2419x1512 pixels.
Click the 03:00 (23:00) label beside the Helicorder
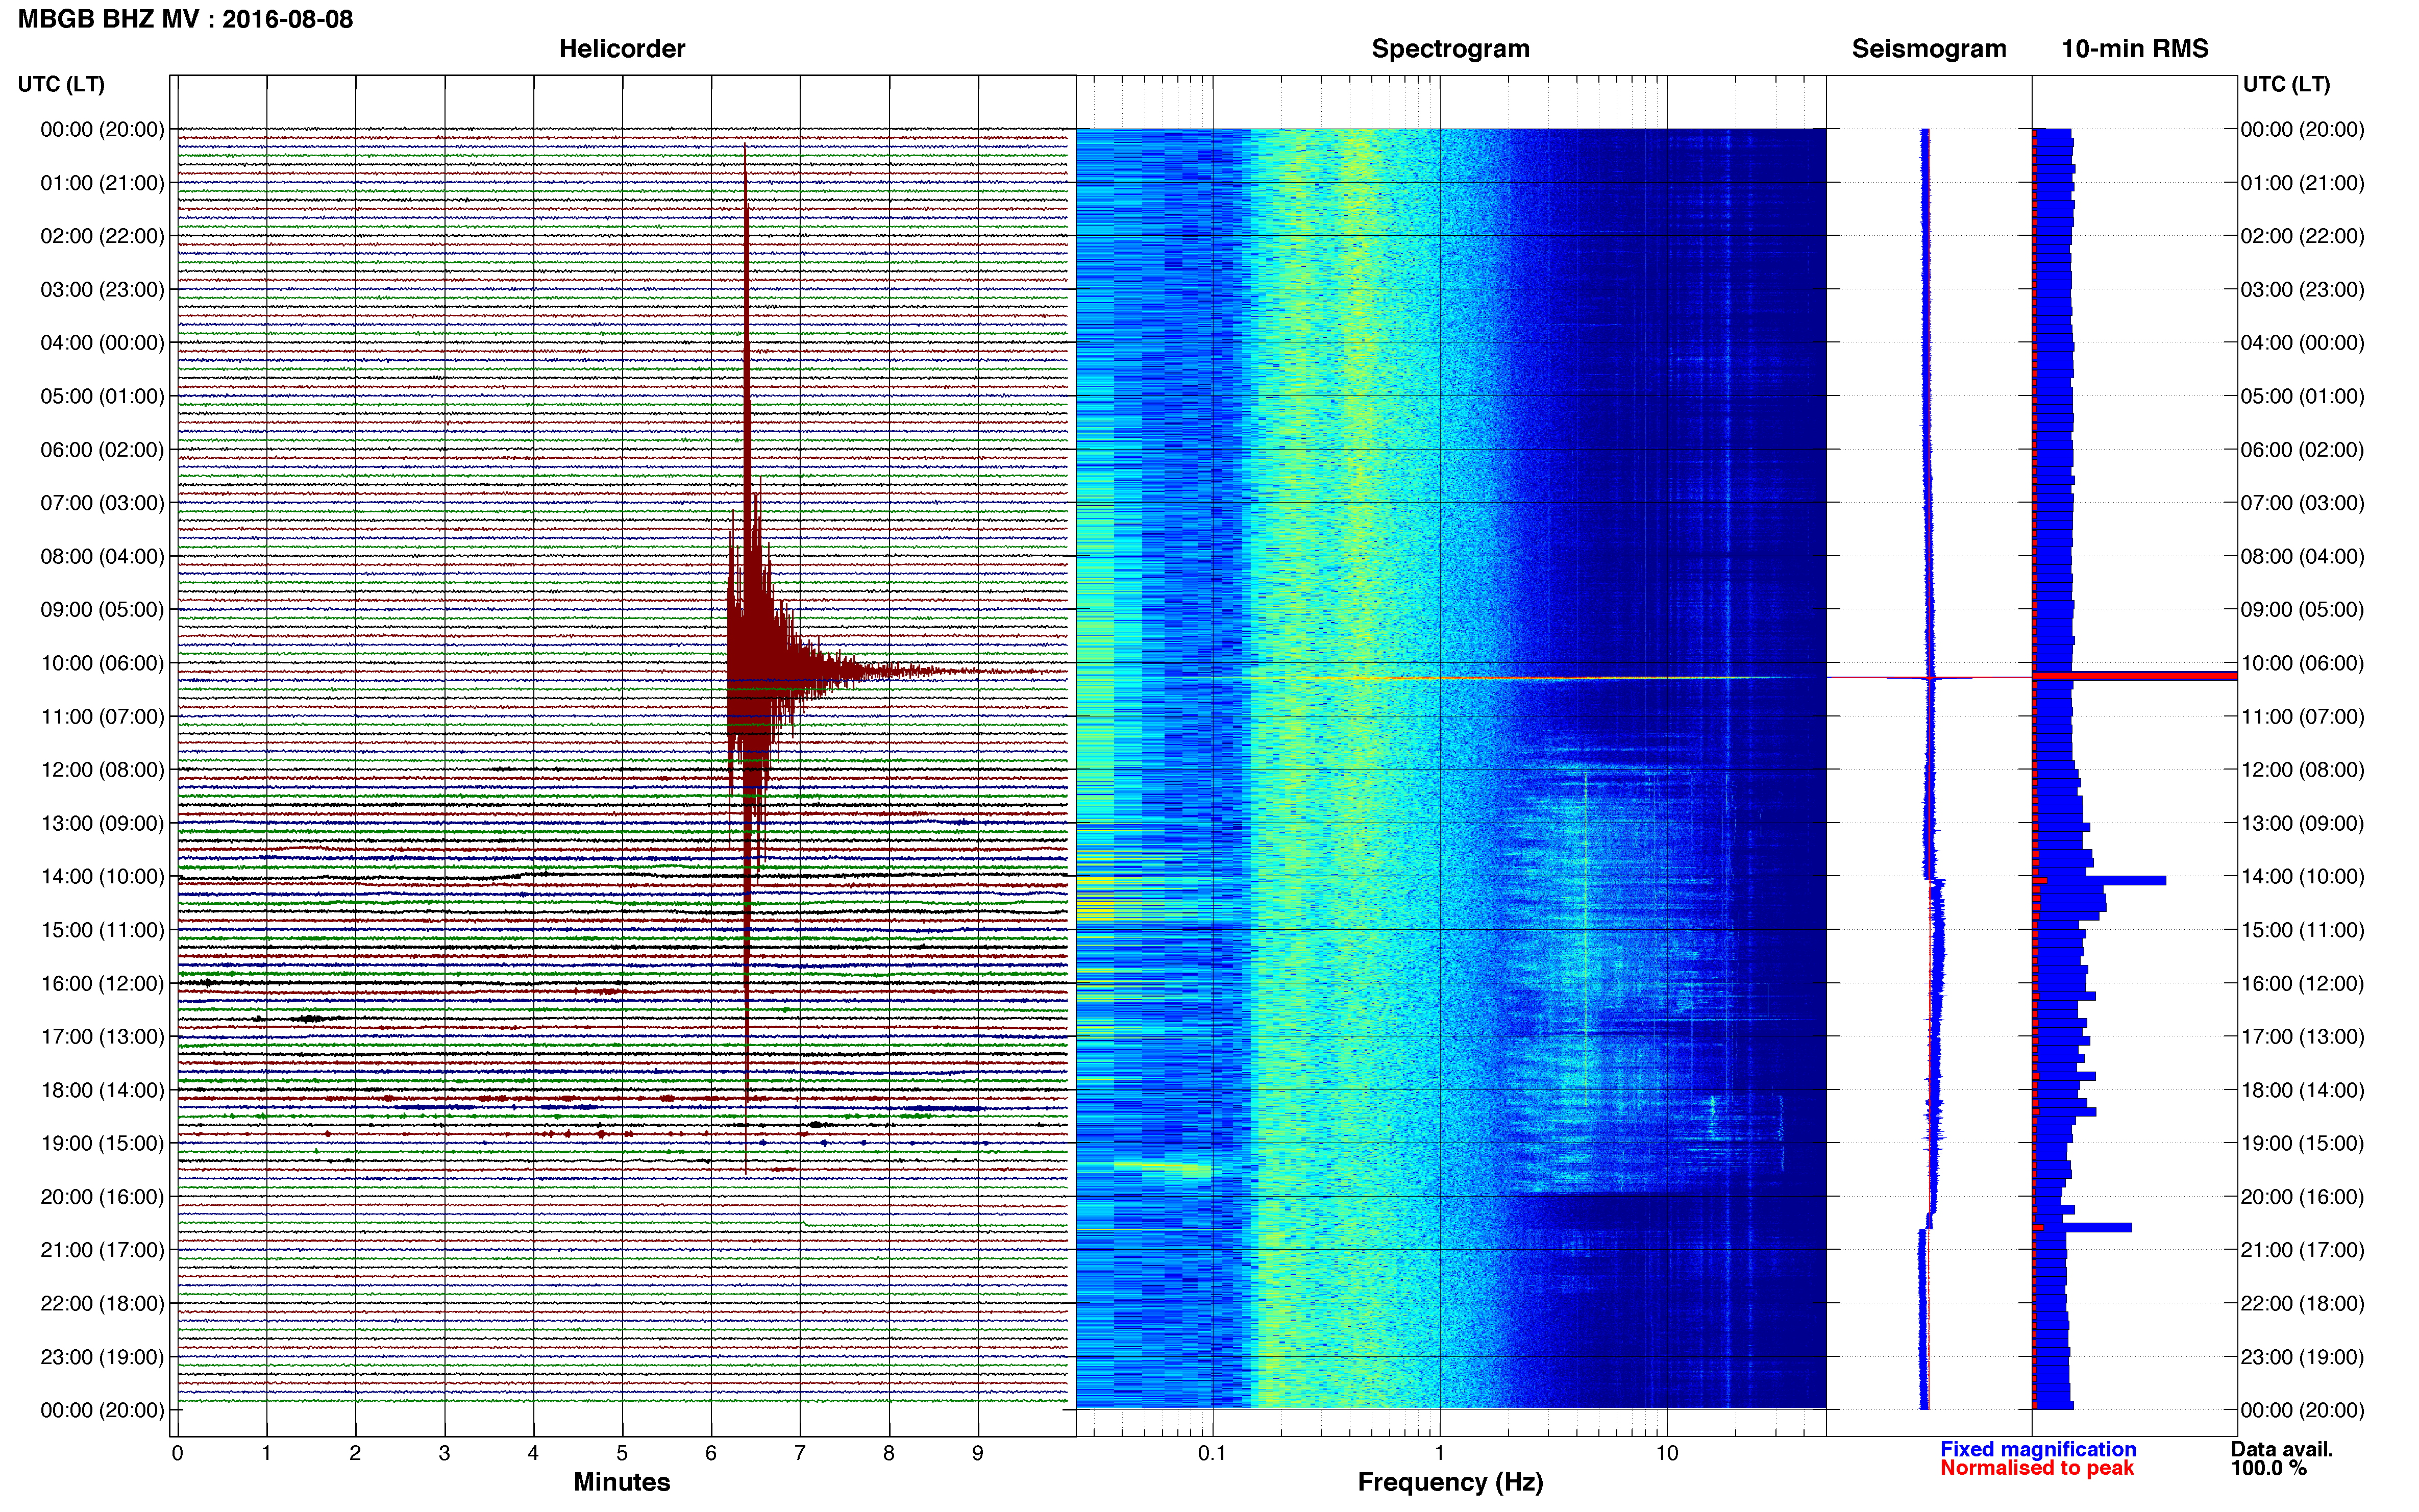(102, 290)
